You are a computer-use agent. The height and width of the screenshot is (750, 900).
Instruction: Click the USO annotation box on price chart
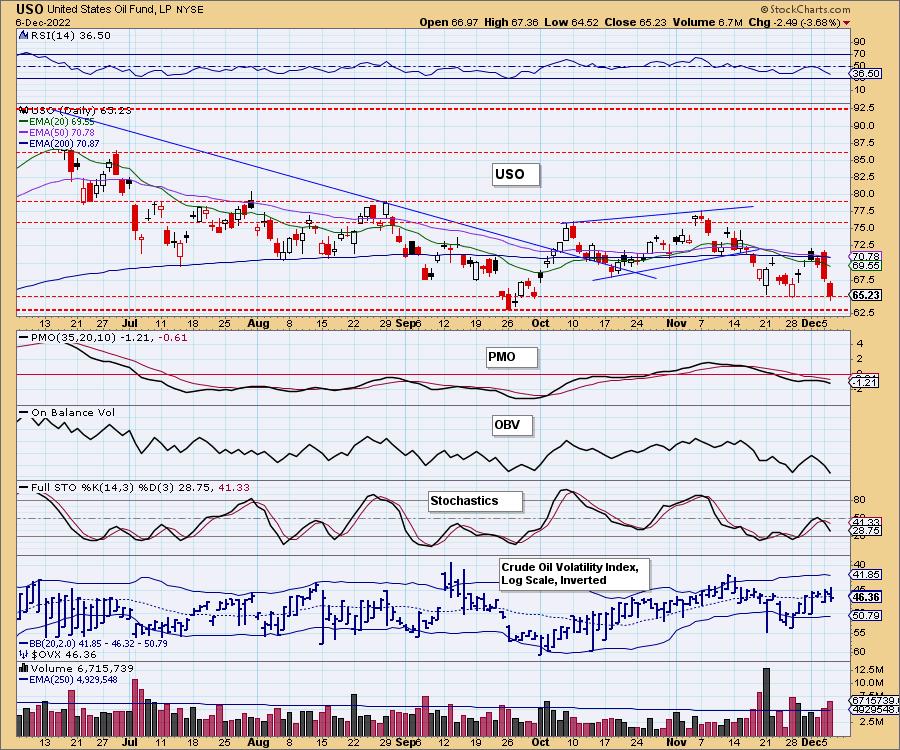(x=515, y=174)
